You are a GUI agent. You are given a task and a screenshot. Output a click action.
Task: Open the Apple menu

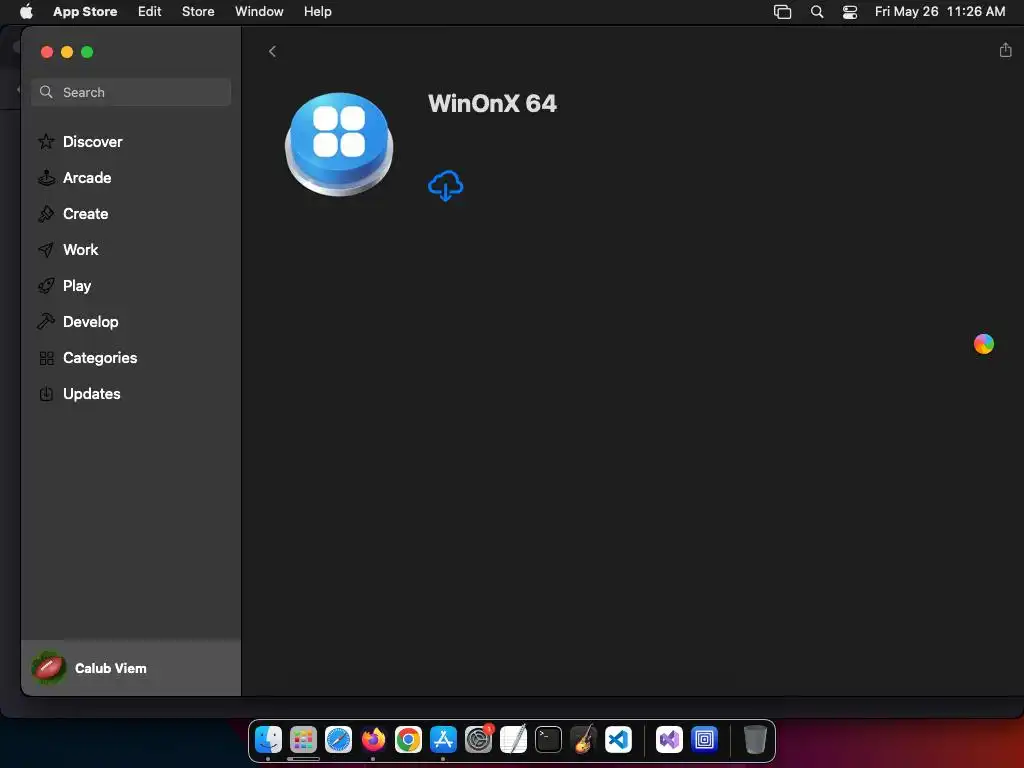26,11
